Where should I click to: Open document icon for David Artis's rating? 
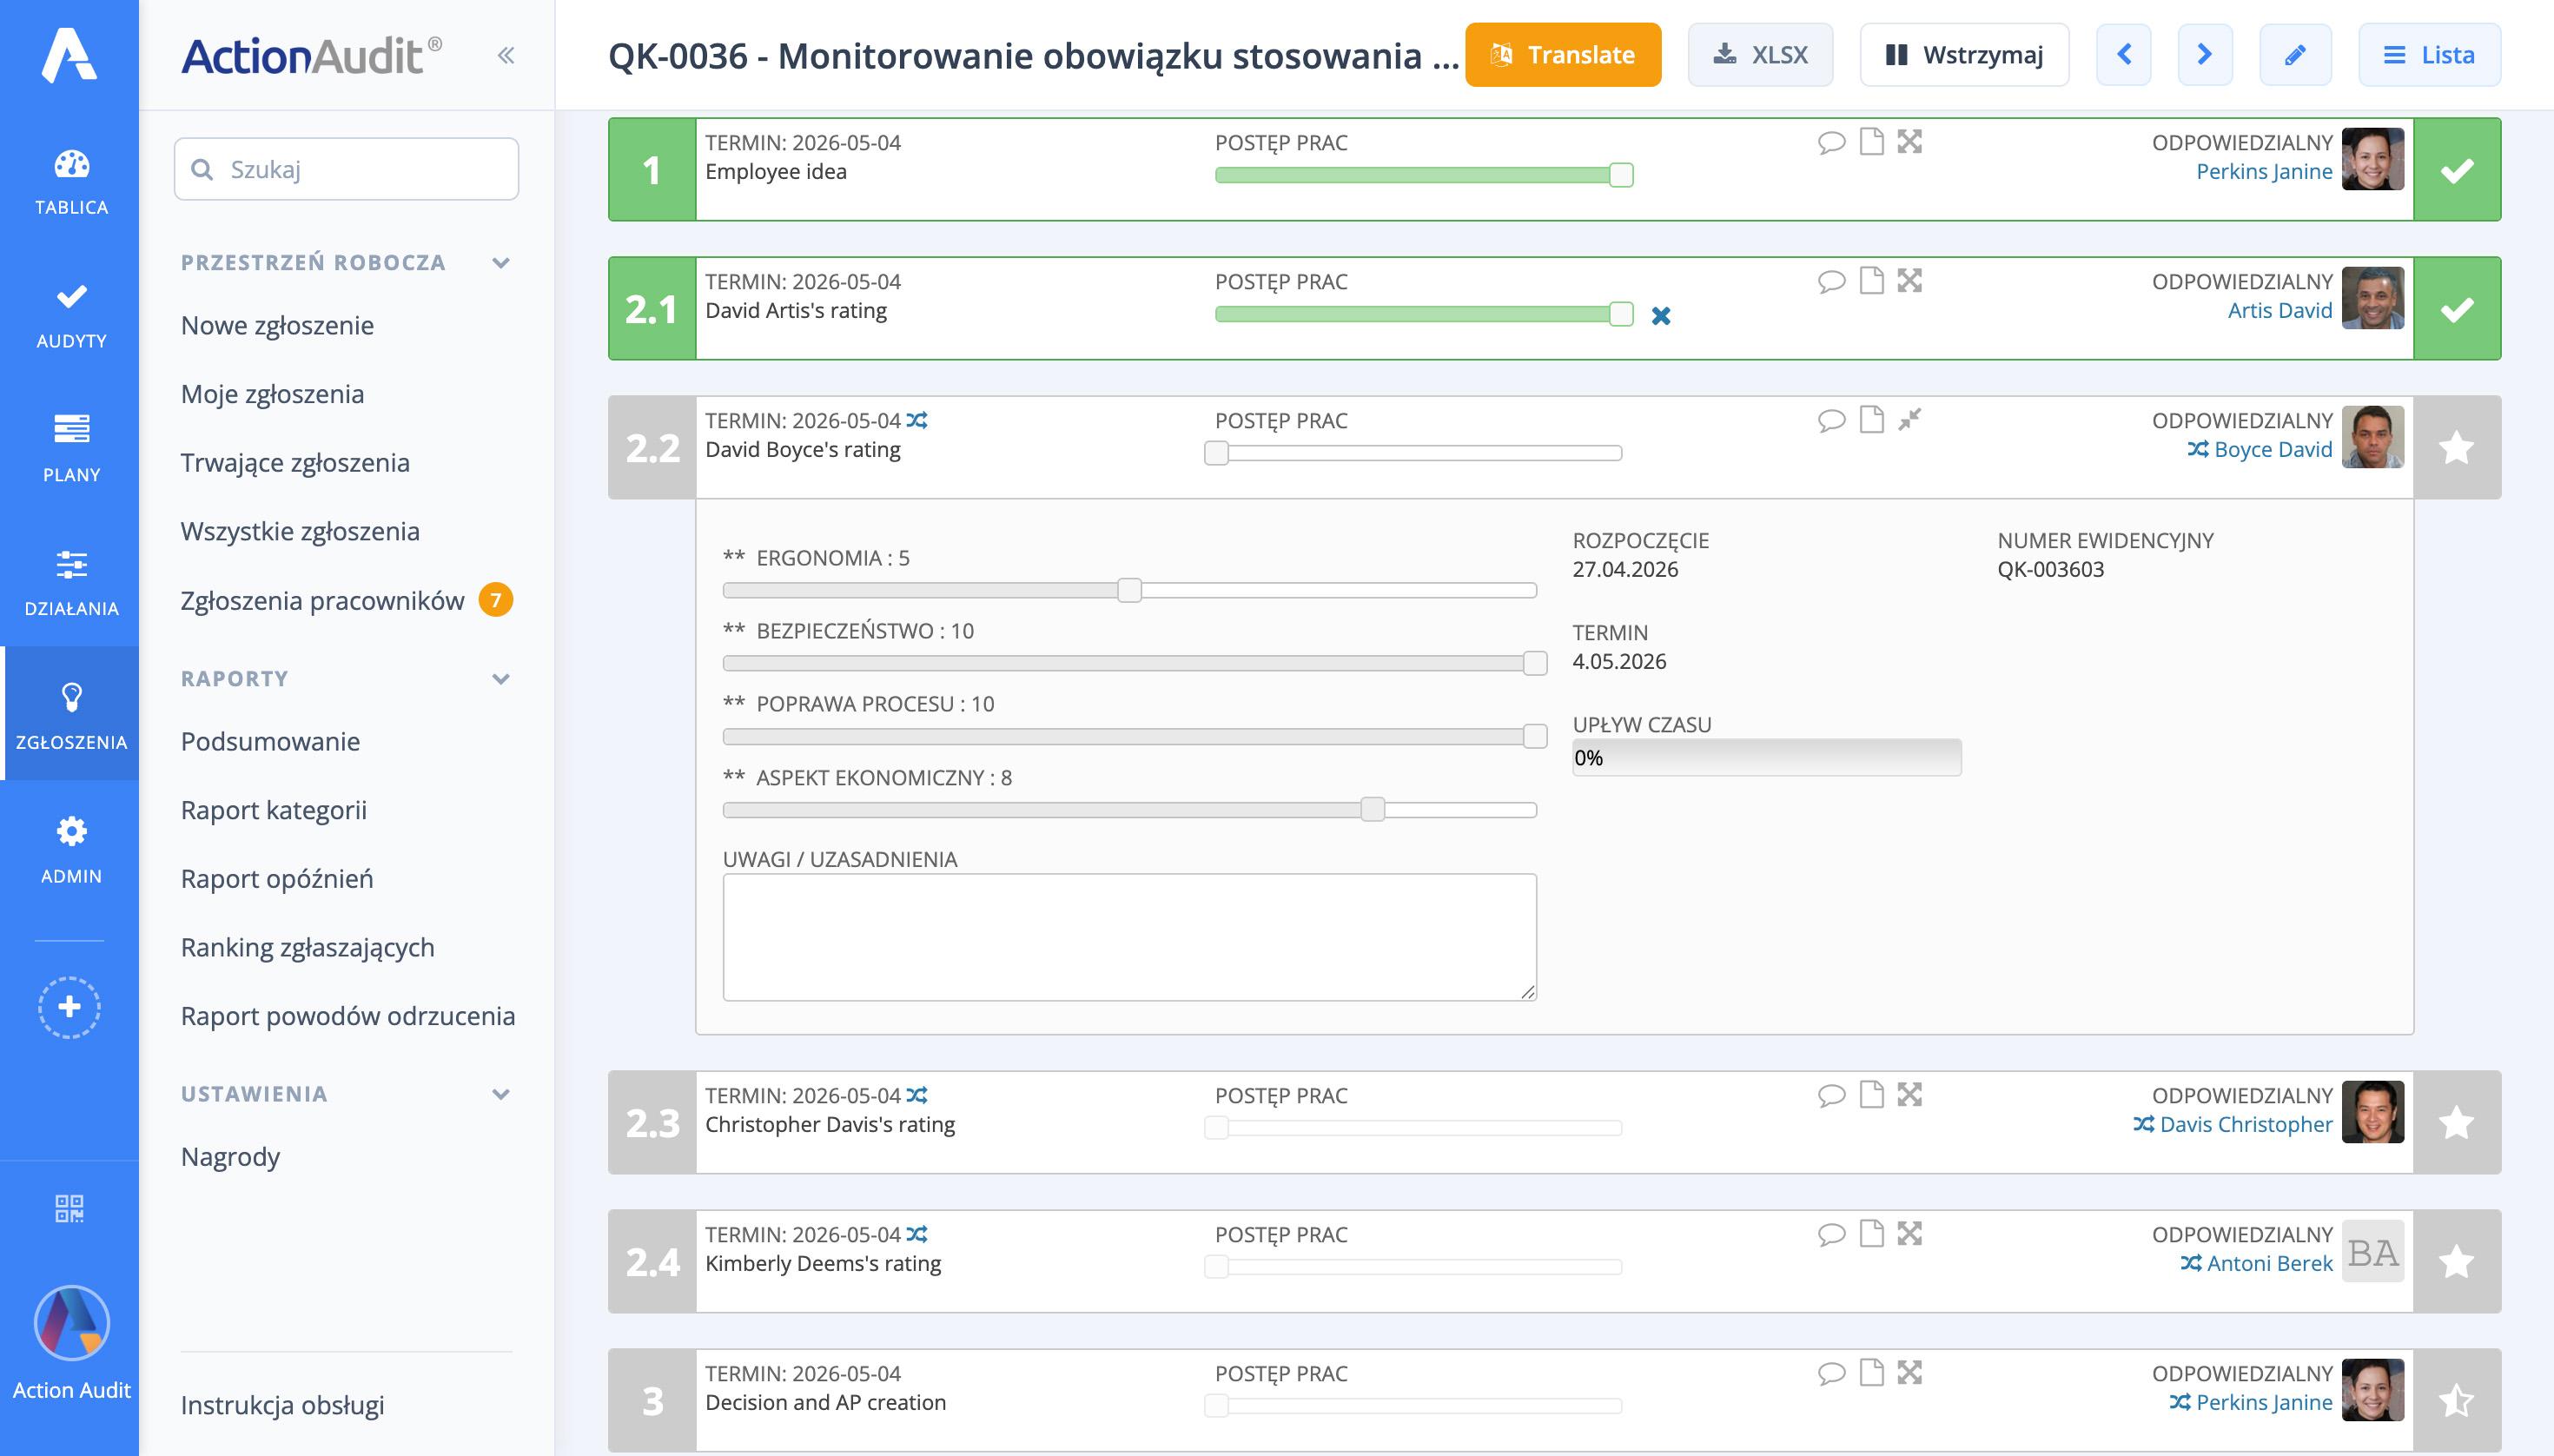click(x=1871, y=281)
